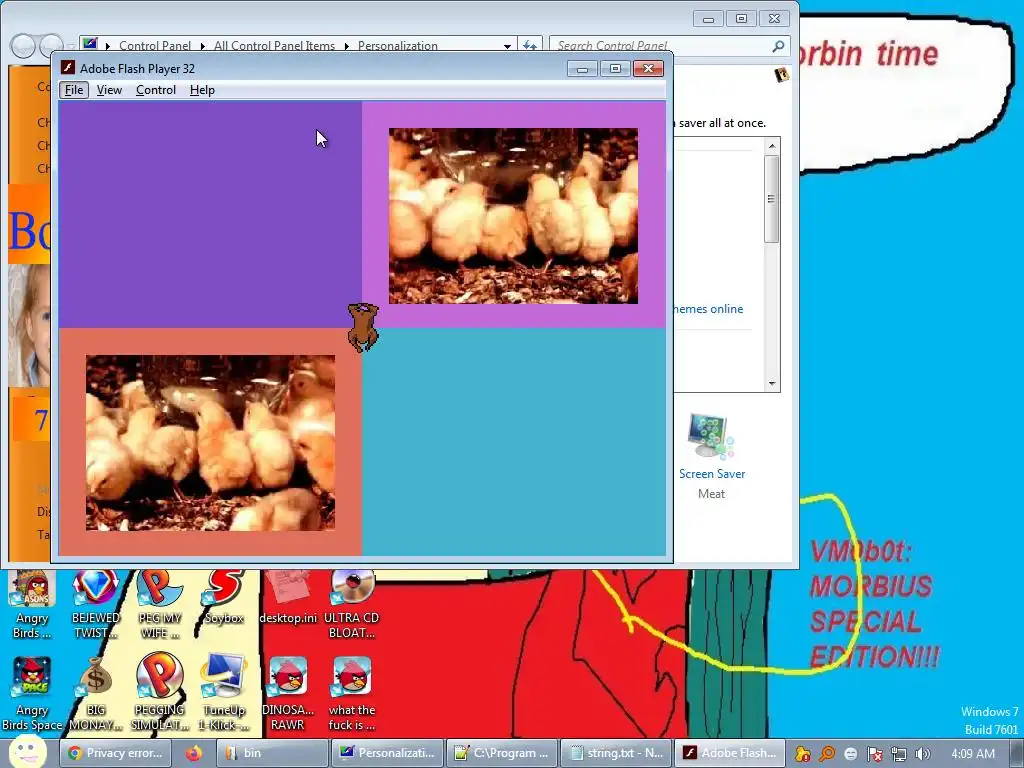Image resolution: width=1024 pixels, height=768 pixels.
Task: Click the network tray icon
Action: [899, 754]
